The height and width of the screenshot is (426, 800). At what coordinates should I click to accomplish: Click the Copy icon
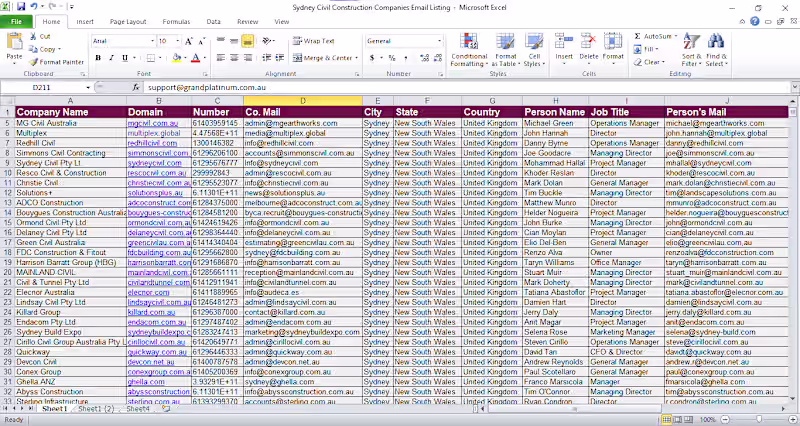pos(33,49)
